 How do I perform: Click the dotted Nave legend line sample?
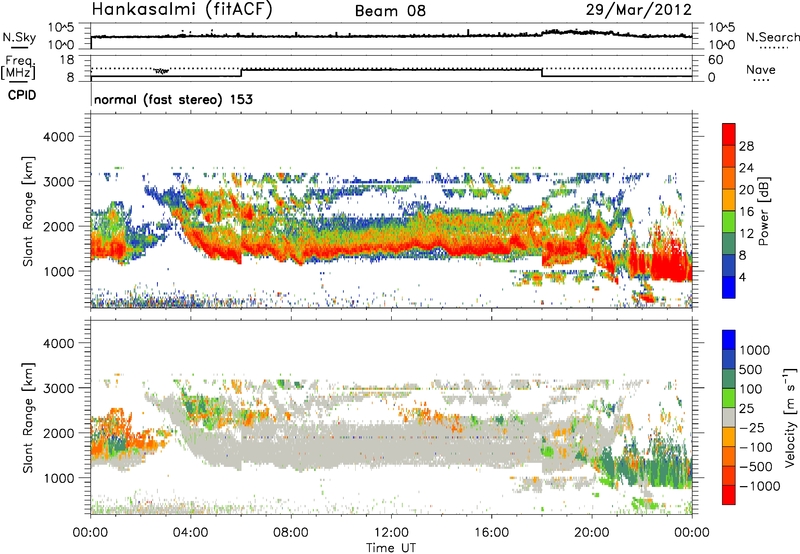tap(761, 81)
